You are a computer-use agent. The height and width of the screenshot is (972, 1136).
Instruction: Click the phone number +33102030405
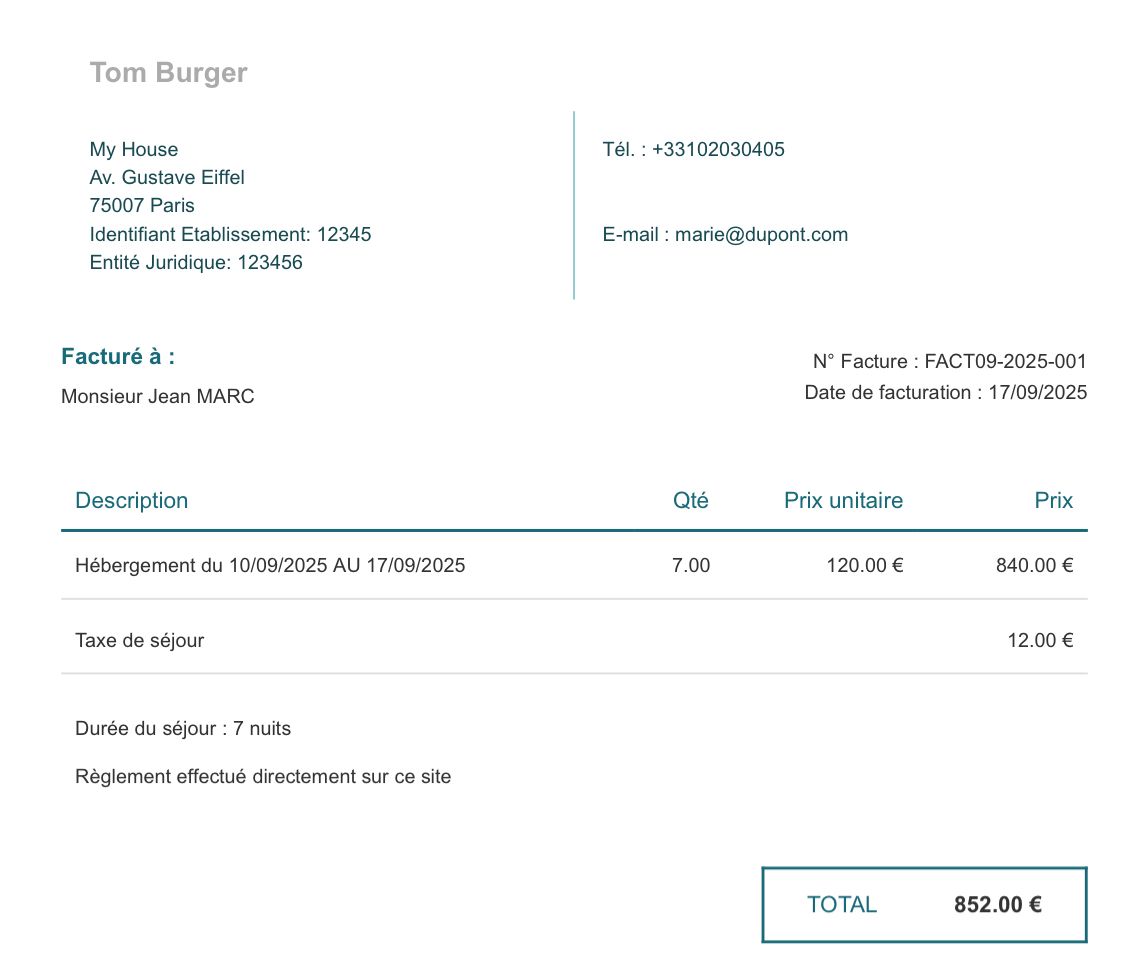(x=718, y=150)
